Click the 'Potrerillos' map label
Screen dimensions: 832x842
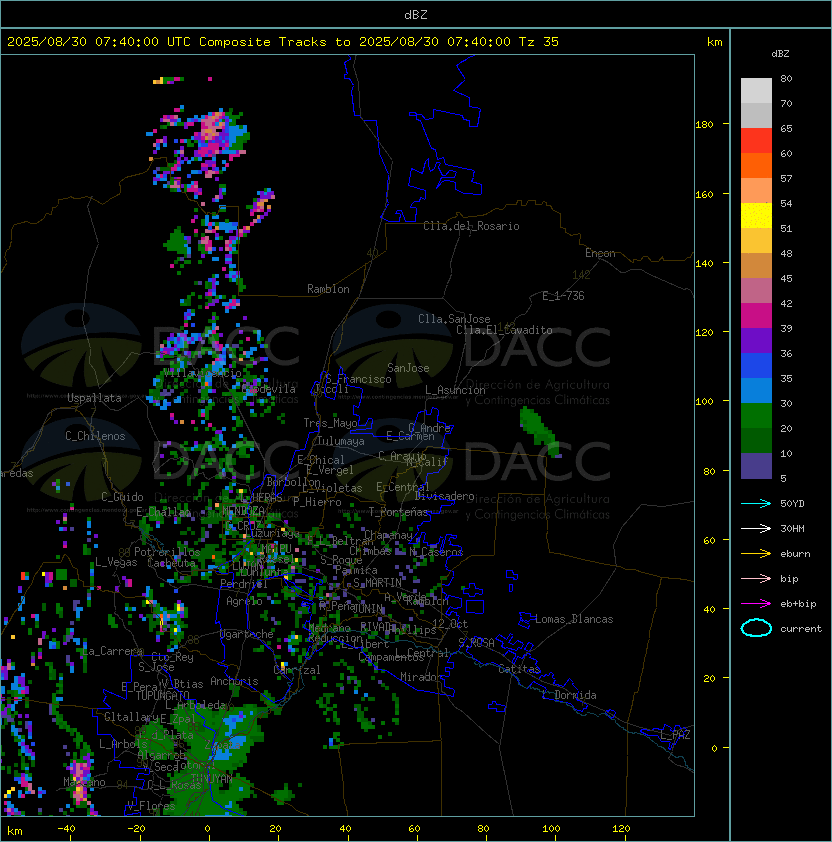167,552
